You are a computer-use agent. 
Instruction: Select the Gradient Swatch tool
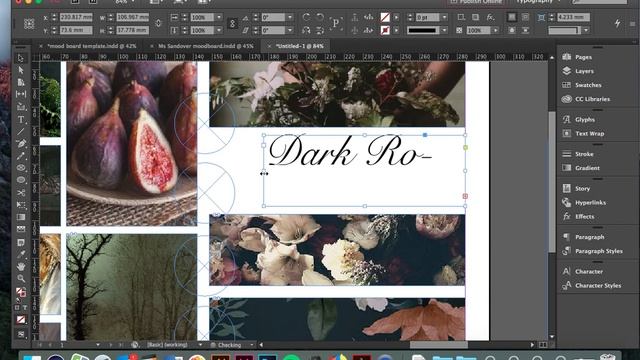(21, 217)
